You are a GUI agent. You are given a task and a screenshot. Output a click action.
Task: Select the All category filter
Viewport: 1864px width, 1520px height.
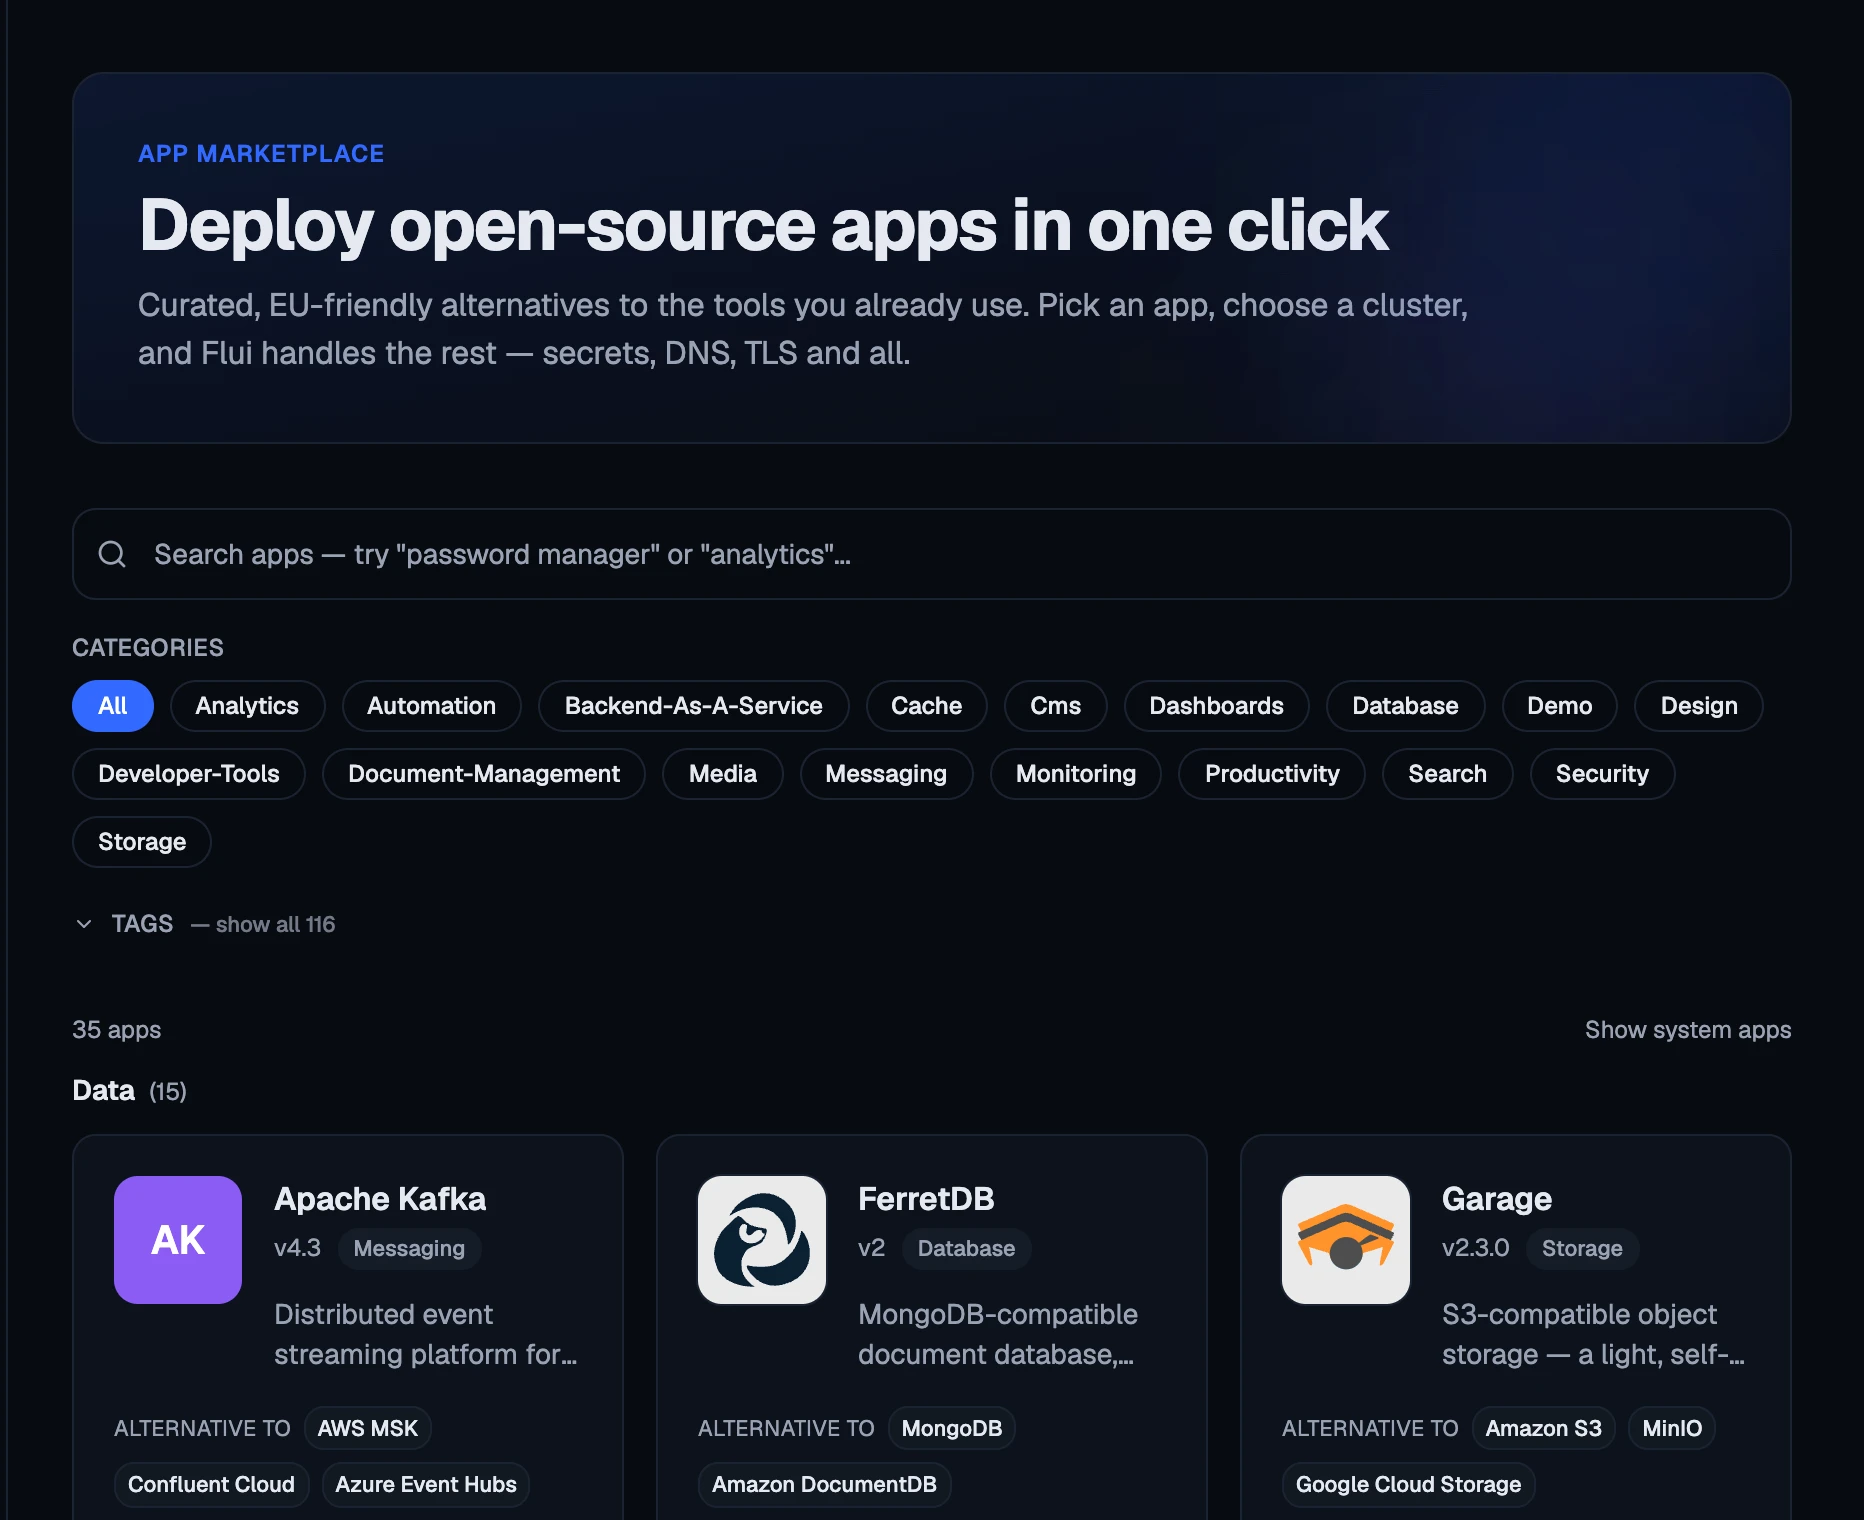(113, 706)
